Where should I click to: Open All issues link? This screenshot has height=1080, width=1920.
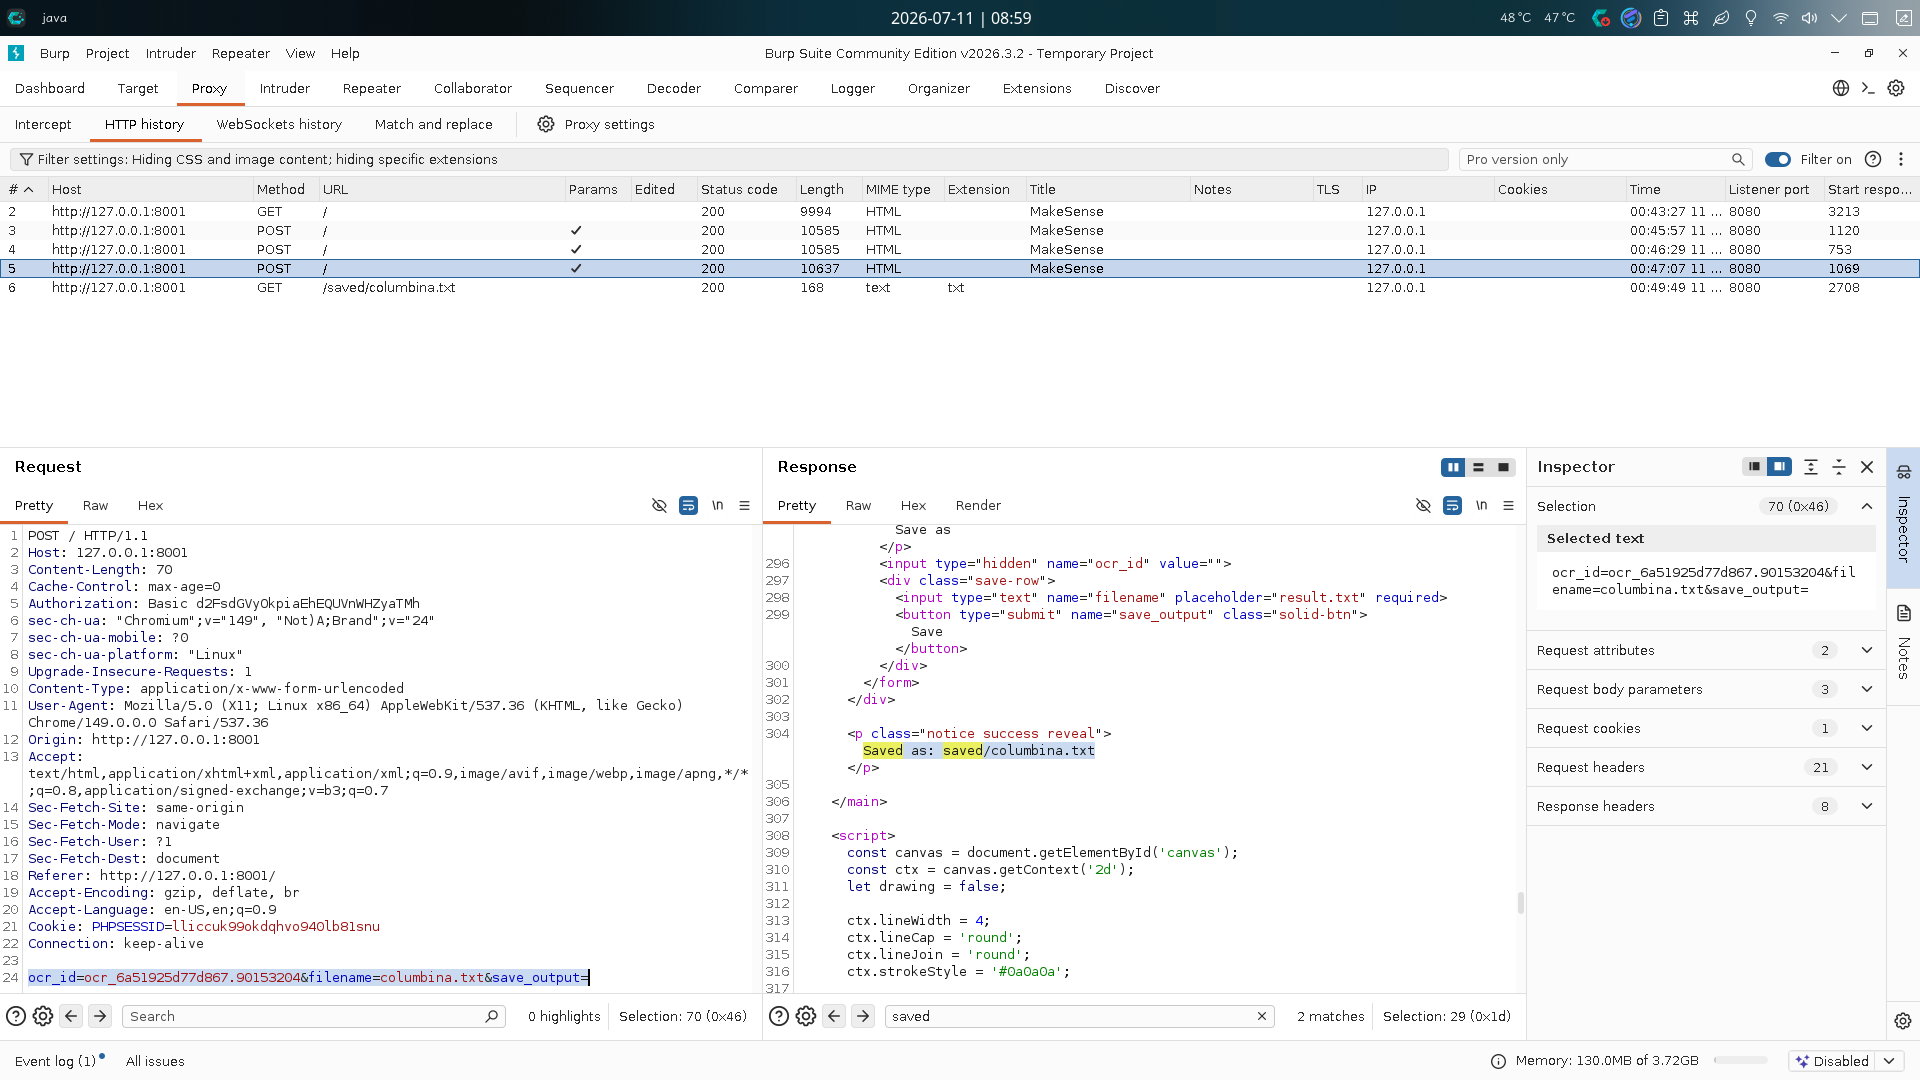(x=155, y=1061)
